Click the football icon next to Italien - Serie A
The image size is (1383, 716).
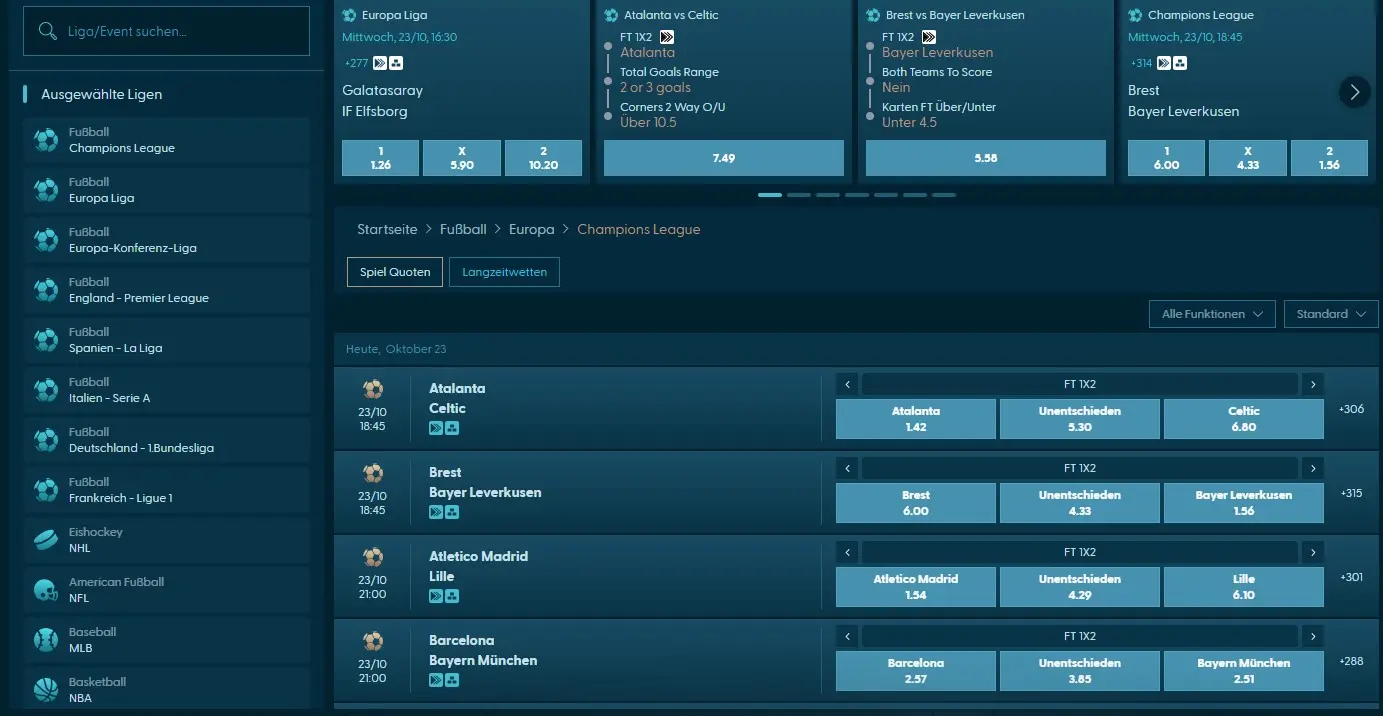[x=46, y=390]
